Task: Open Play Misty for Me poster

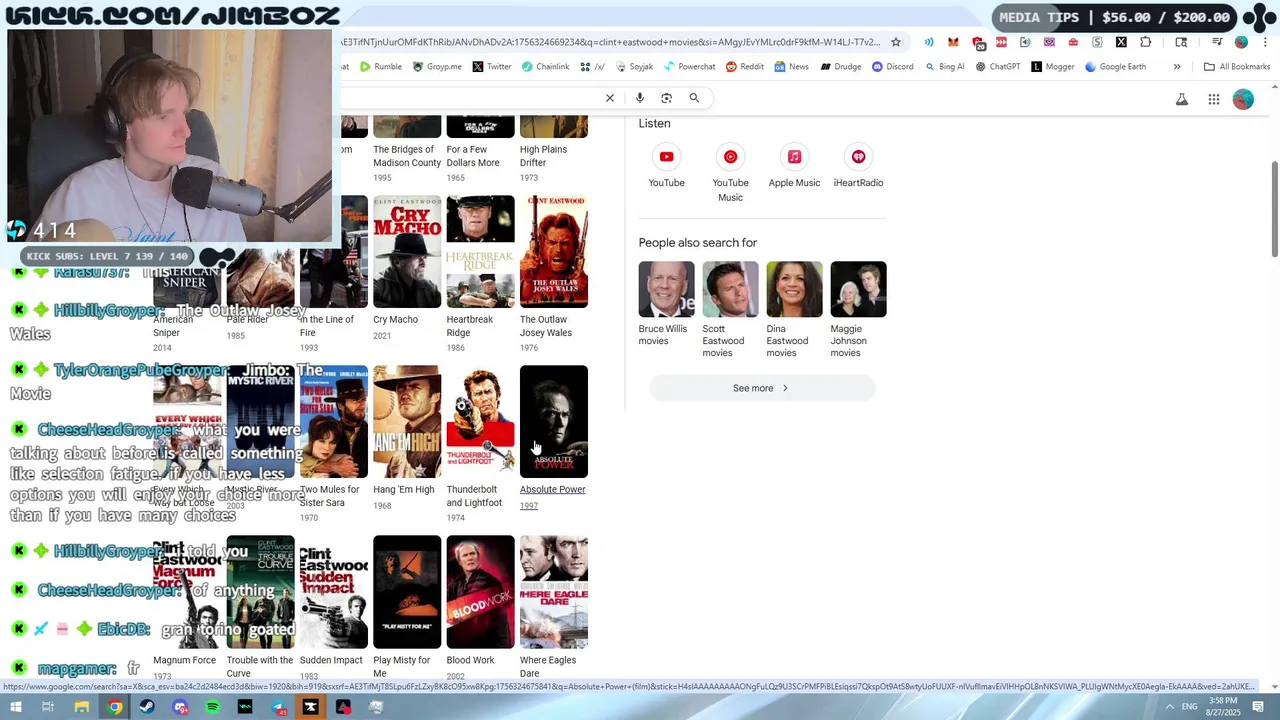Action: click(407, 592)
